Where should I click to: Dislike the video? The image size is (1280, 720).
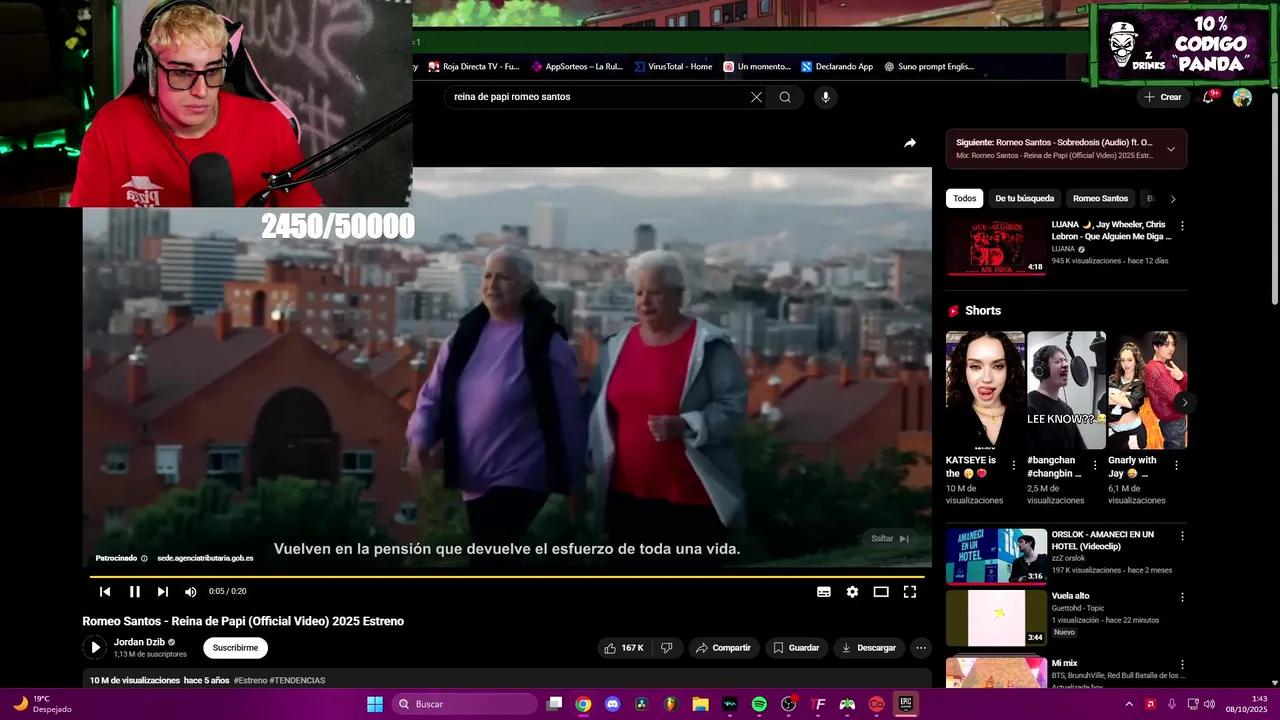667,648
